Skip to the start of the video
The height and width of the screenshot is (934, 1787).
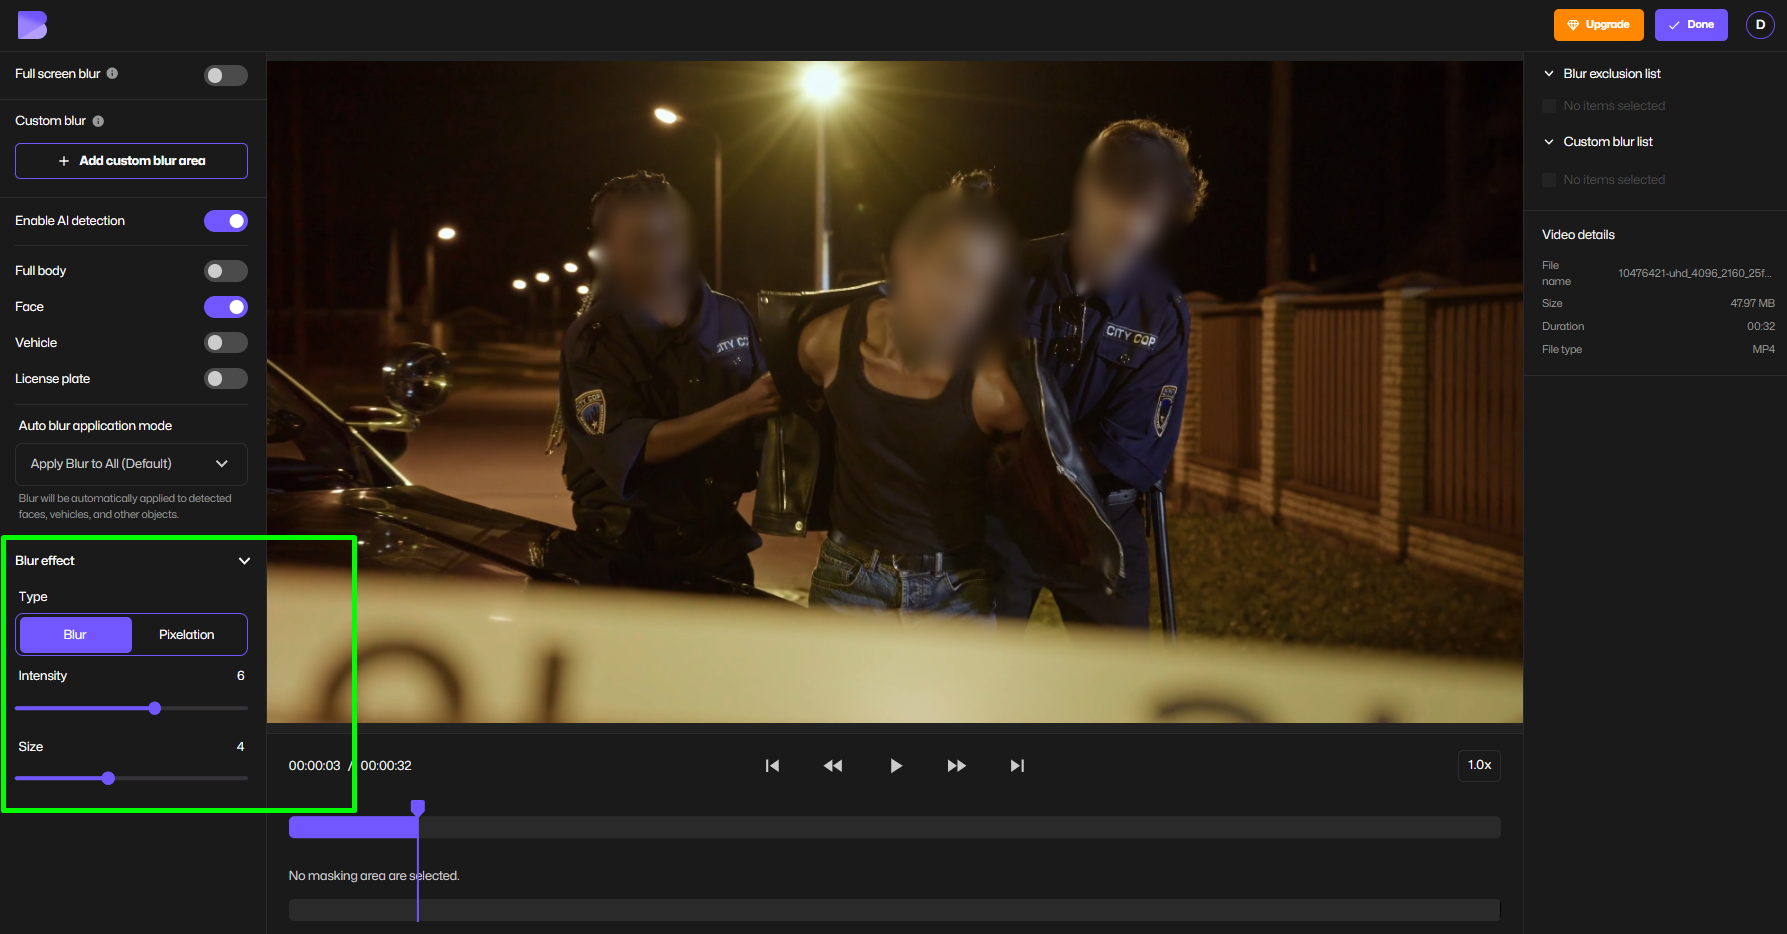pos(772,765)
